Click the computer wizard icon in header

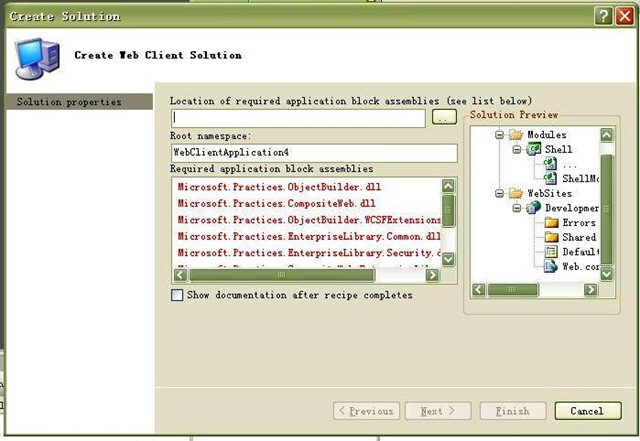[37, 58]
